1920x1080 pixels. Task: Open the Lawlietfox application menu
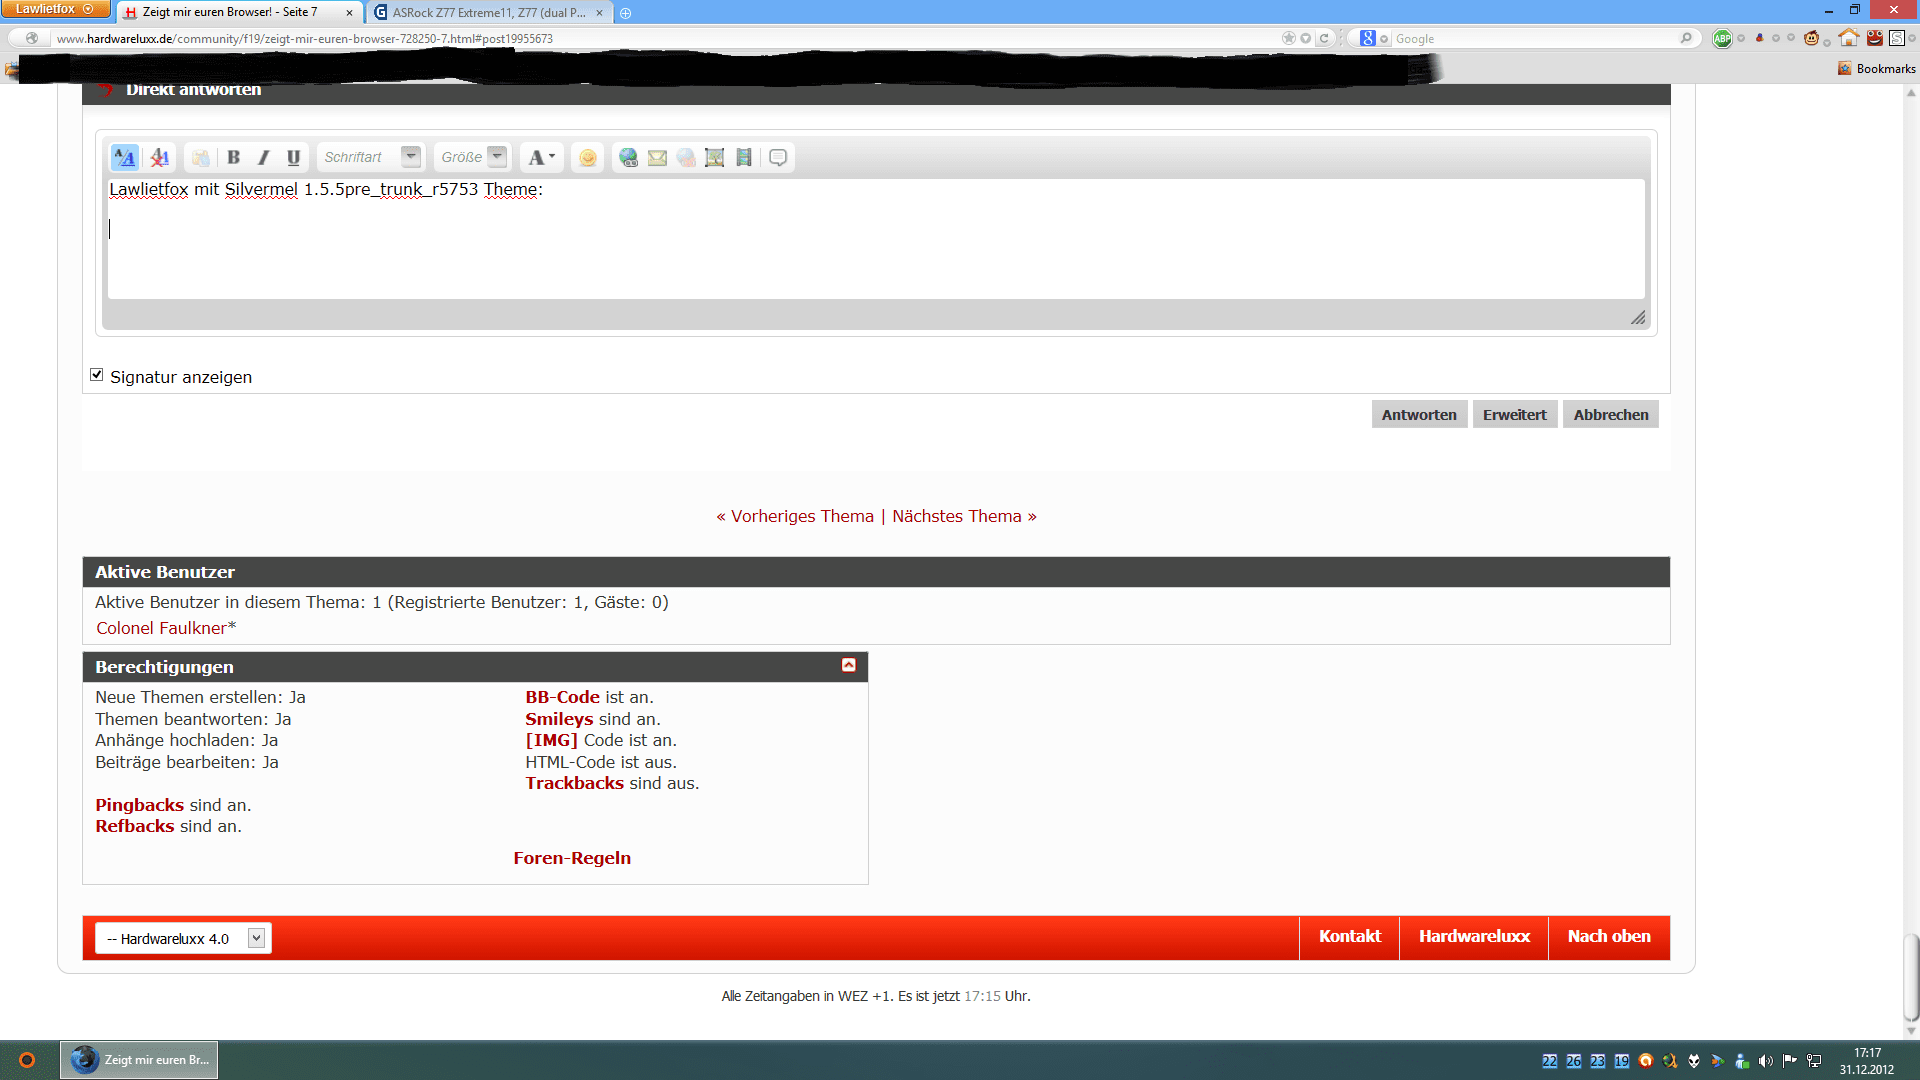(x=54, y=9)
